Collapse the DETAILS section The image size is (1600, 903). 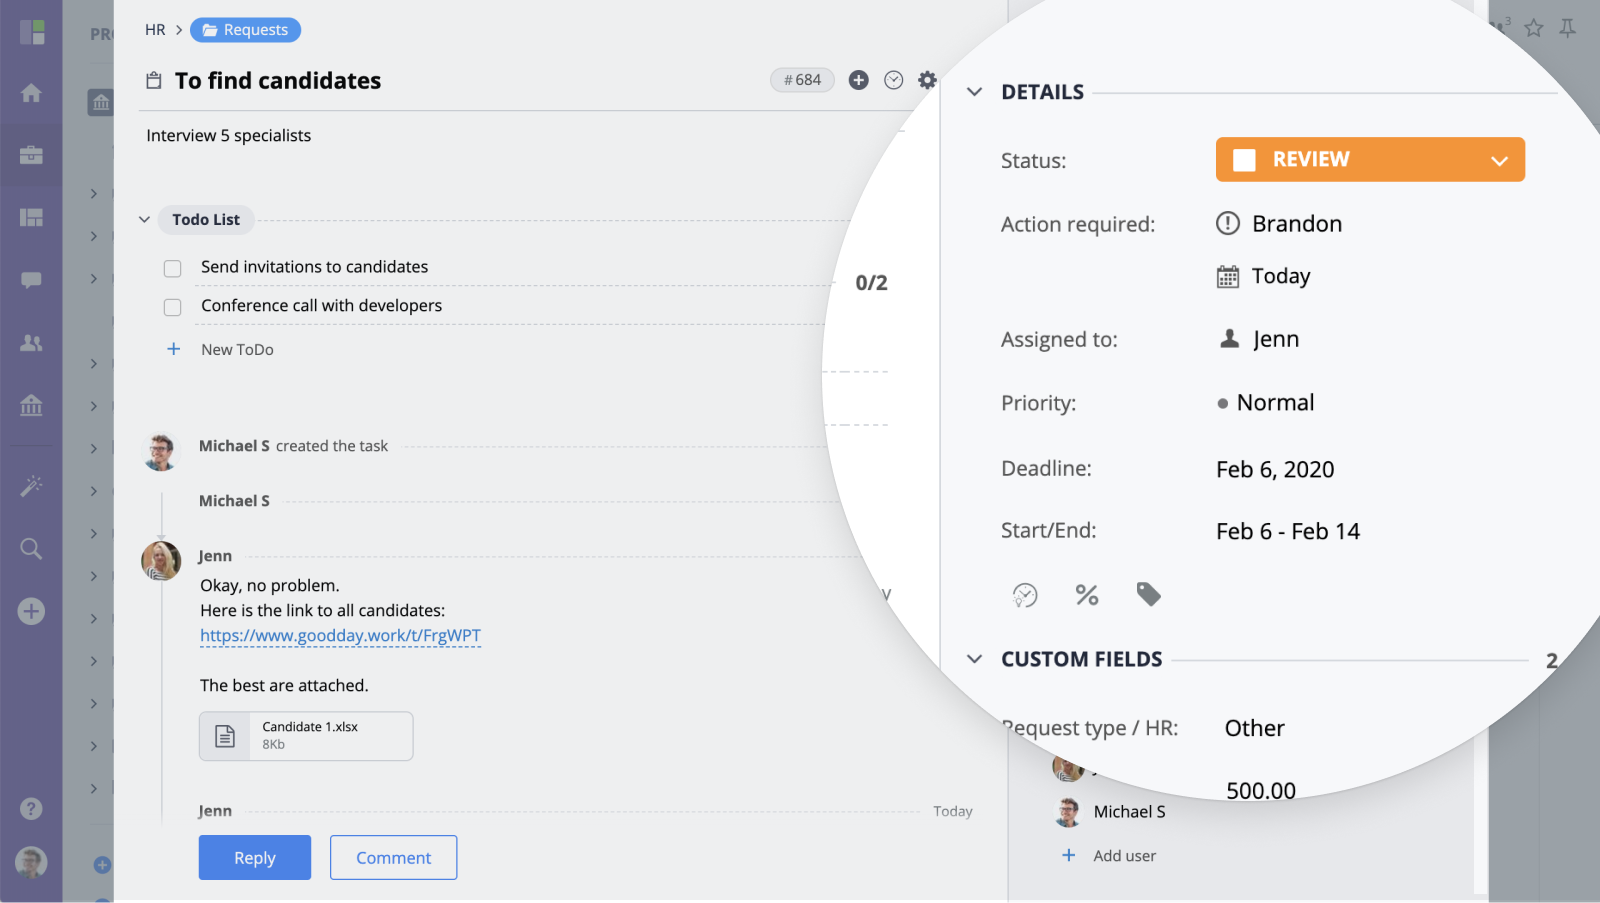pyautogui.click(x=974, y=92)
